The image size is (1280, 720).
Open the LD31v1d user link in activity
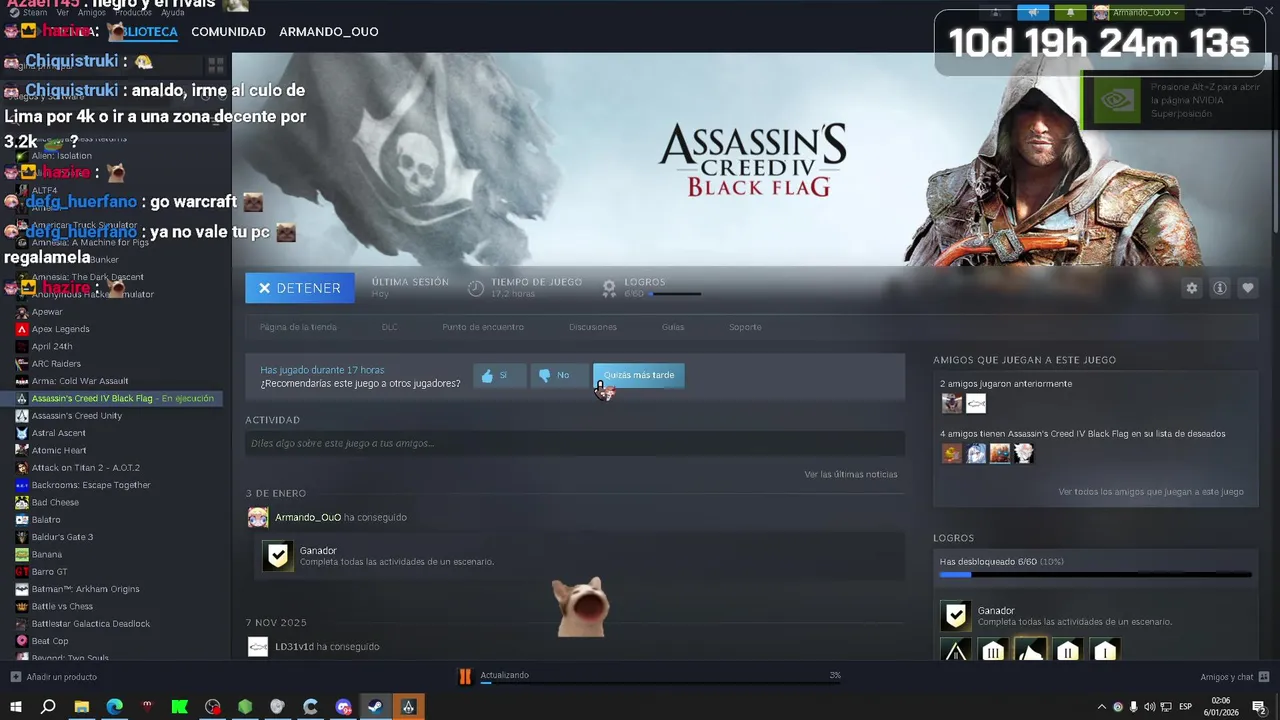click(x=293, y=647)
